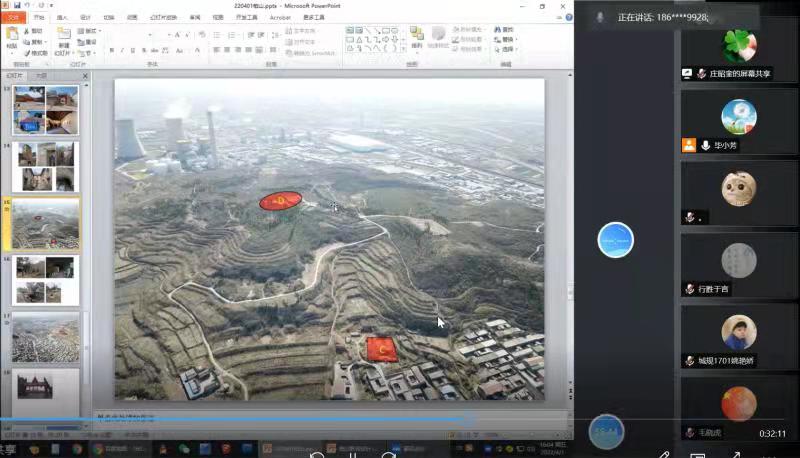Open the 文件 file menu button
800x458 pixels.
click(x=13, y=17)
